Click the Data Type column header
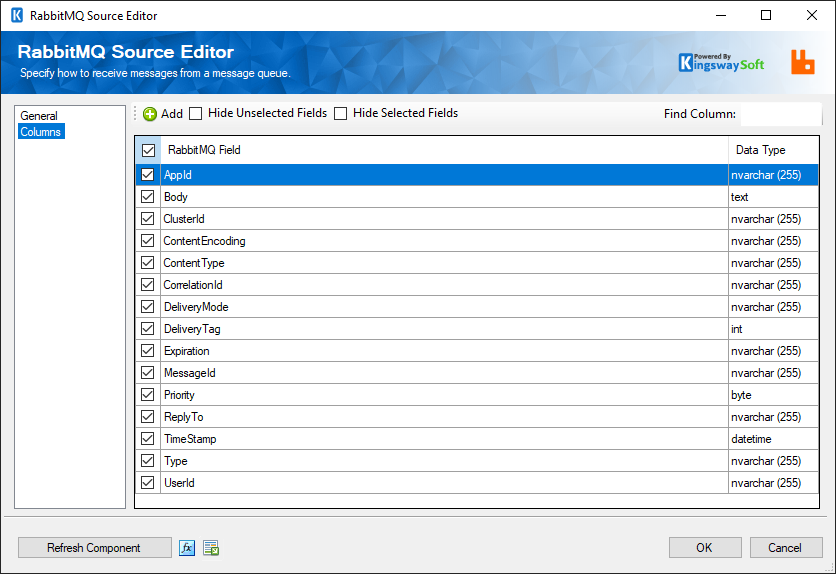836x574 pixels. pos(760,150)
